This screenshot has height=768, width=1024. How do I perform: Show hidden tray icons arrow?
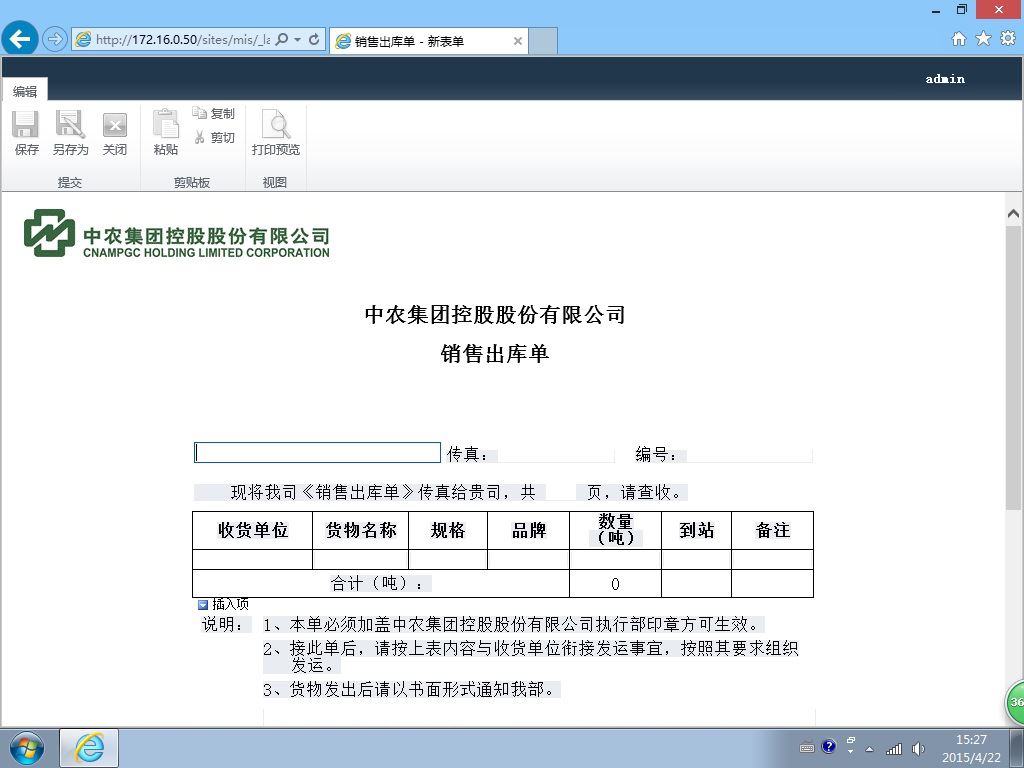coord(869,749)
